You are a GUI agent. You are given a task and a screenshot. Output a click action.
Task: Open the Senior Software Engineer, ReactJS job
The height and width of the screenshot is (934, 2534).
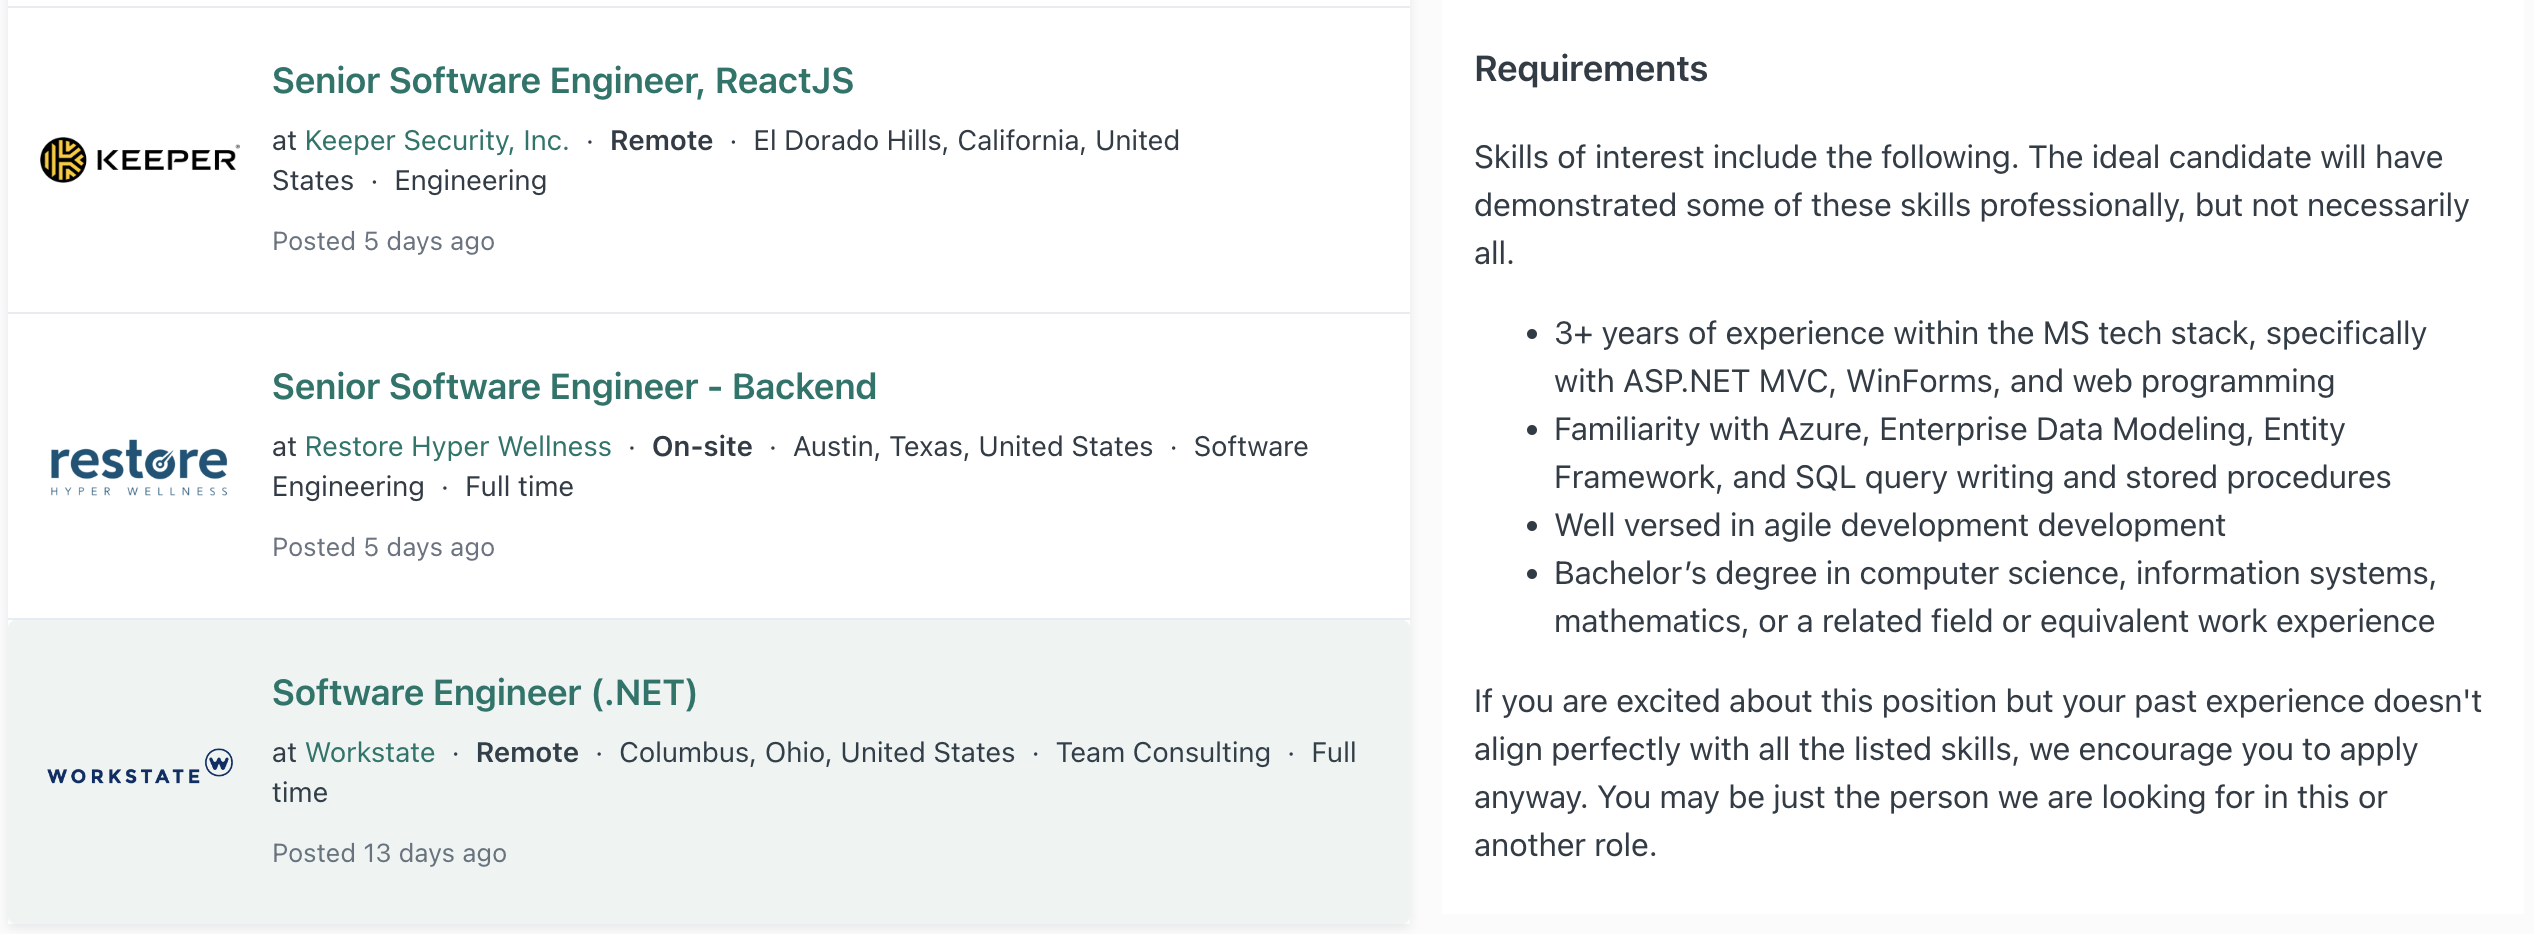tap(562, 81)
